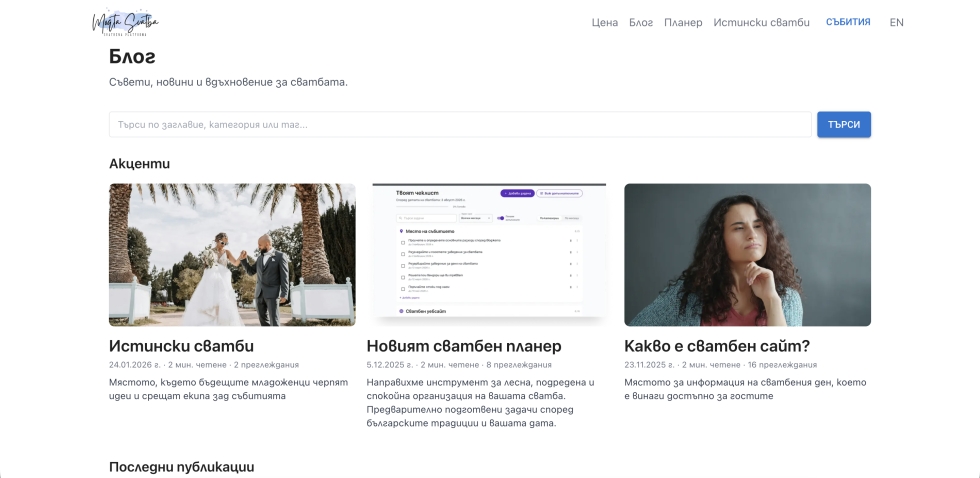Open the checklist planner screenshot thumbnail

(x=489, y=255)
